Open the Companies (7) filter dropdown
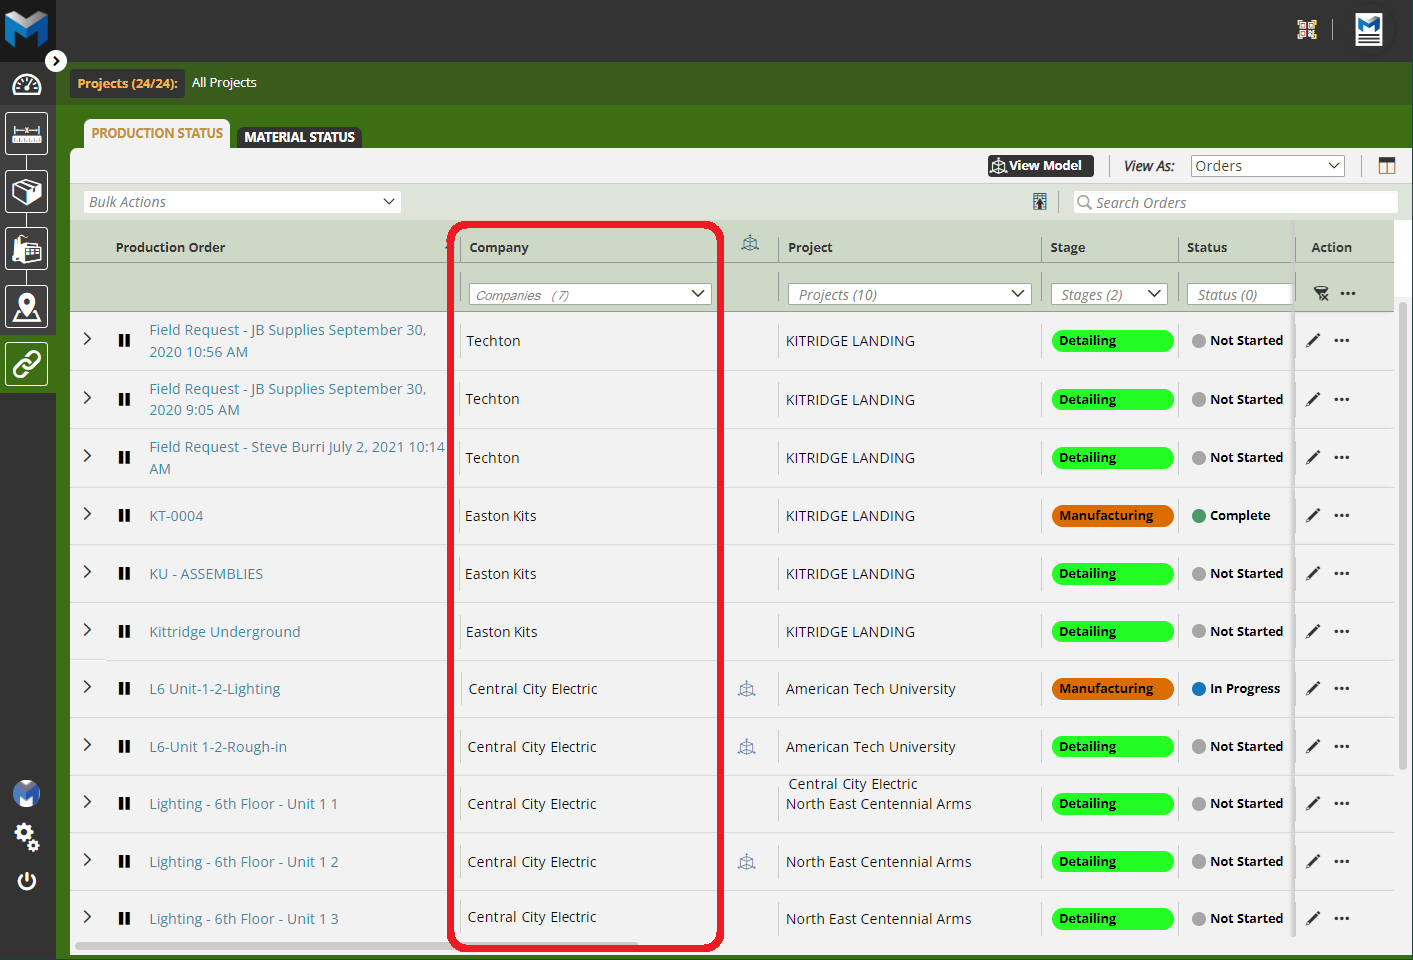The width and height of the screenshot is (1413, 960). tap(590, 294)
